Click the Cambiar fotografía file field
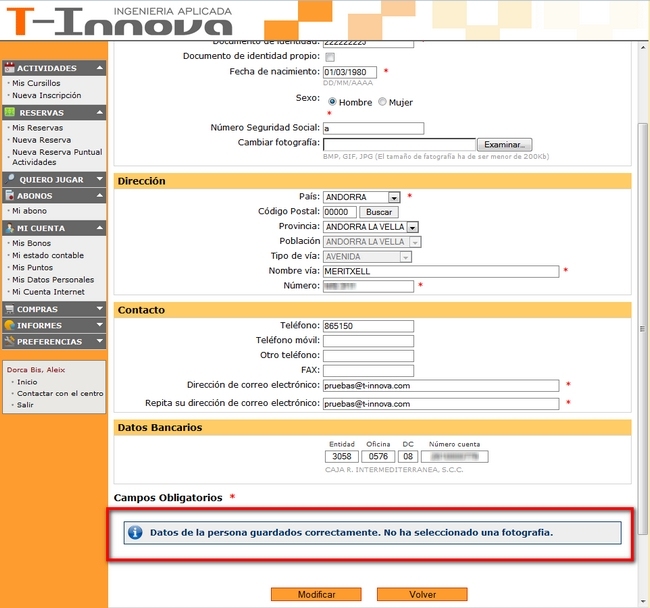This screenshot has width=650, height=608. pos(399,145)
